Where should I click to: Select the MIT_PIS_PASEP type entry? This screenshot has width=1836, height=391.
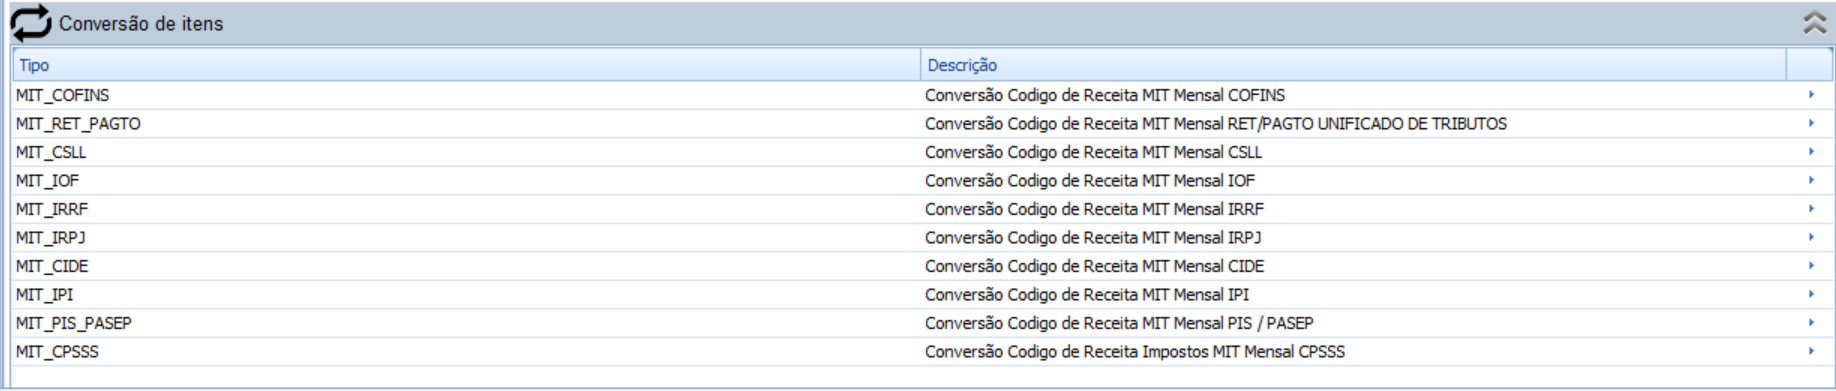(74, 323)
